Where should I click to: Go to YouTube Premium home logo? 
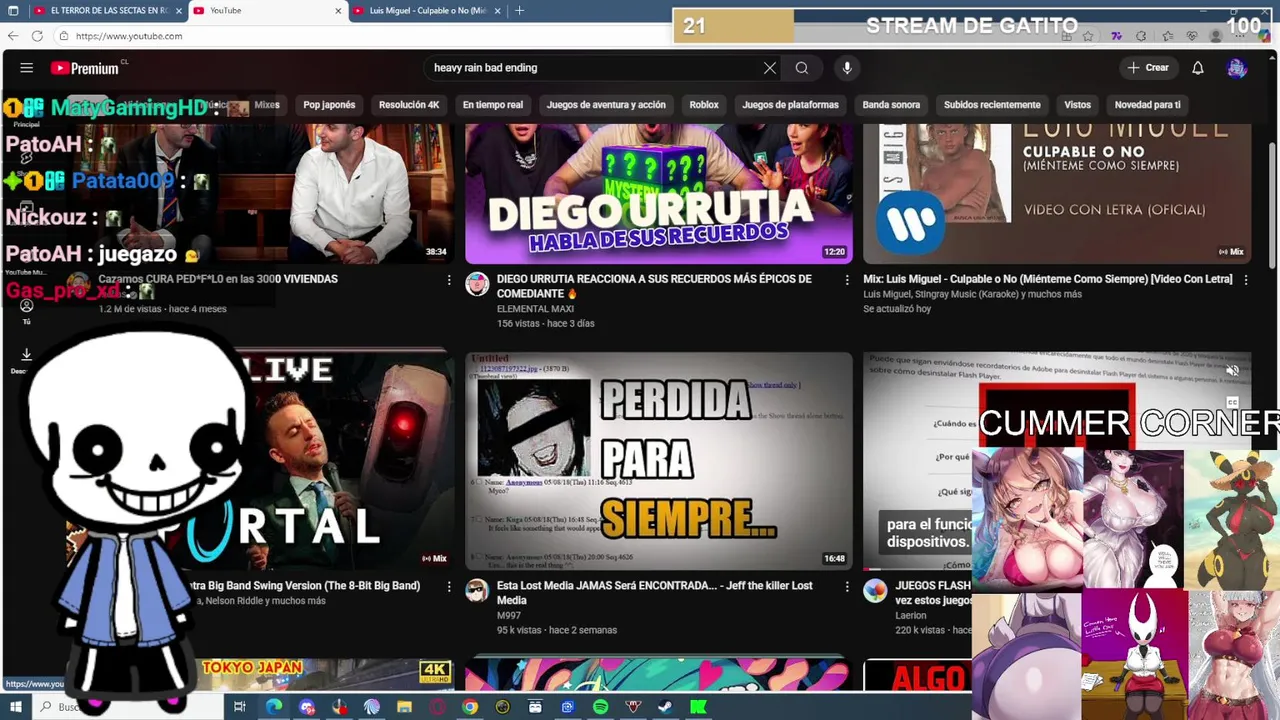click(87, 68)
